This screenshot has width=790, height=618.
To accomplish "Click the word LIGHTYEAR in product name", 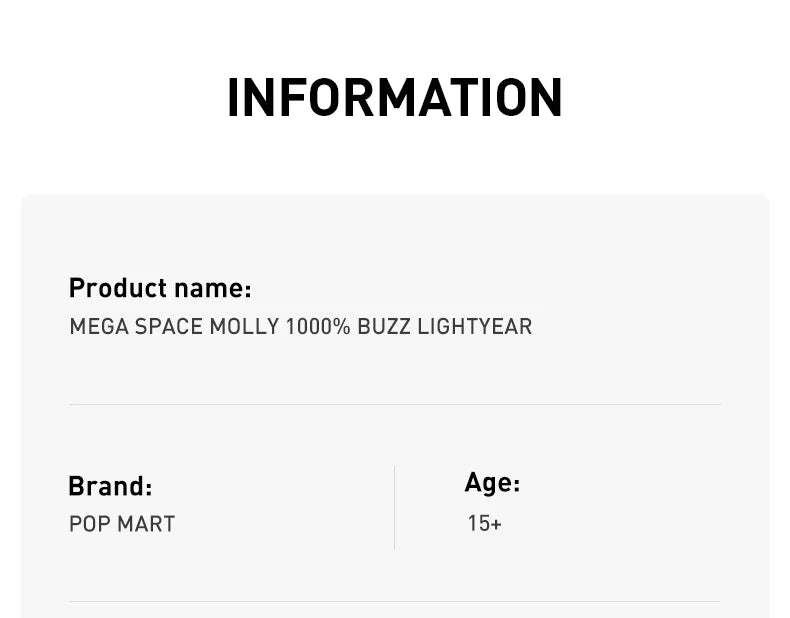I will pyautogui.click(x=475, y=327).
